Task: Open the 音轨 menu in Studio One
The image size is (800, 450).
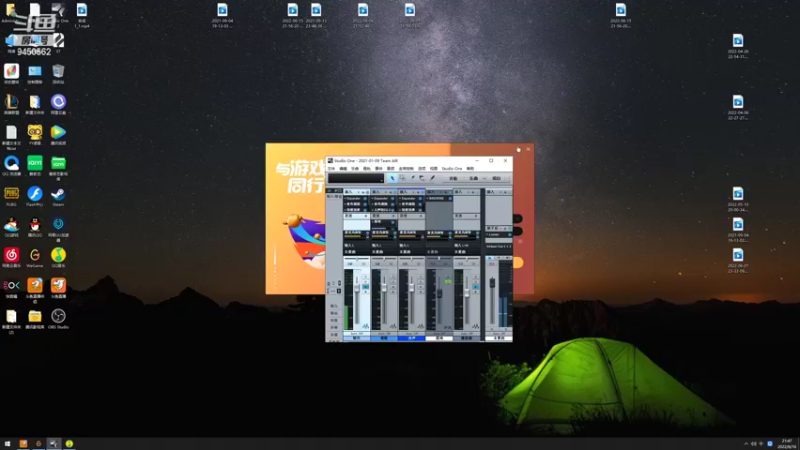Action: 367,168
